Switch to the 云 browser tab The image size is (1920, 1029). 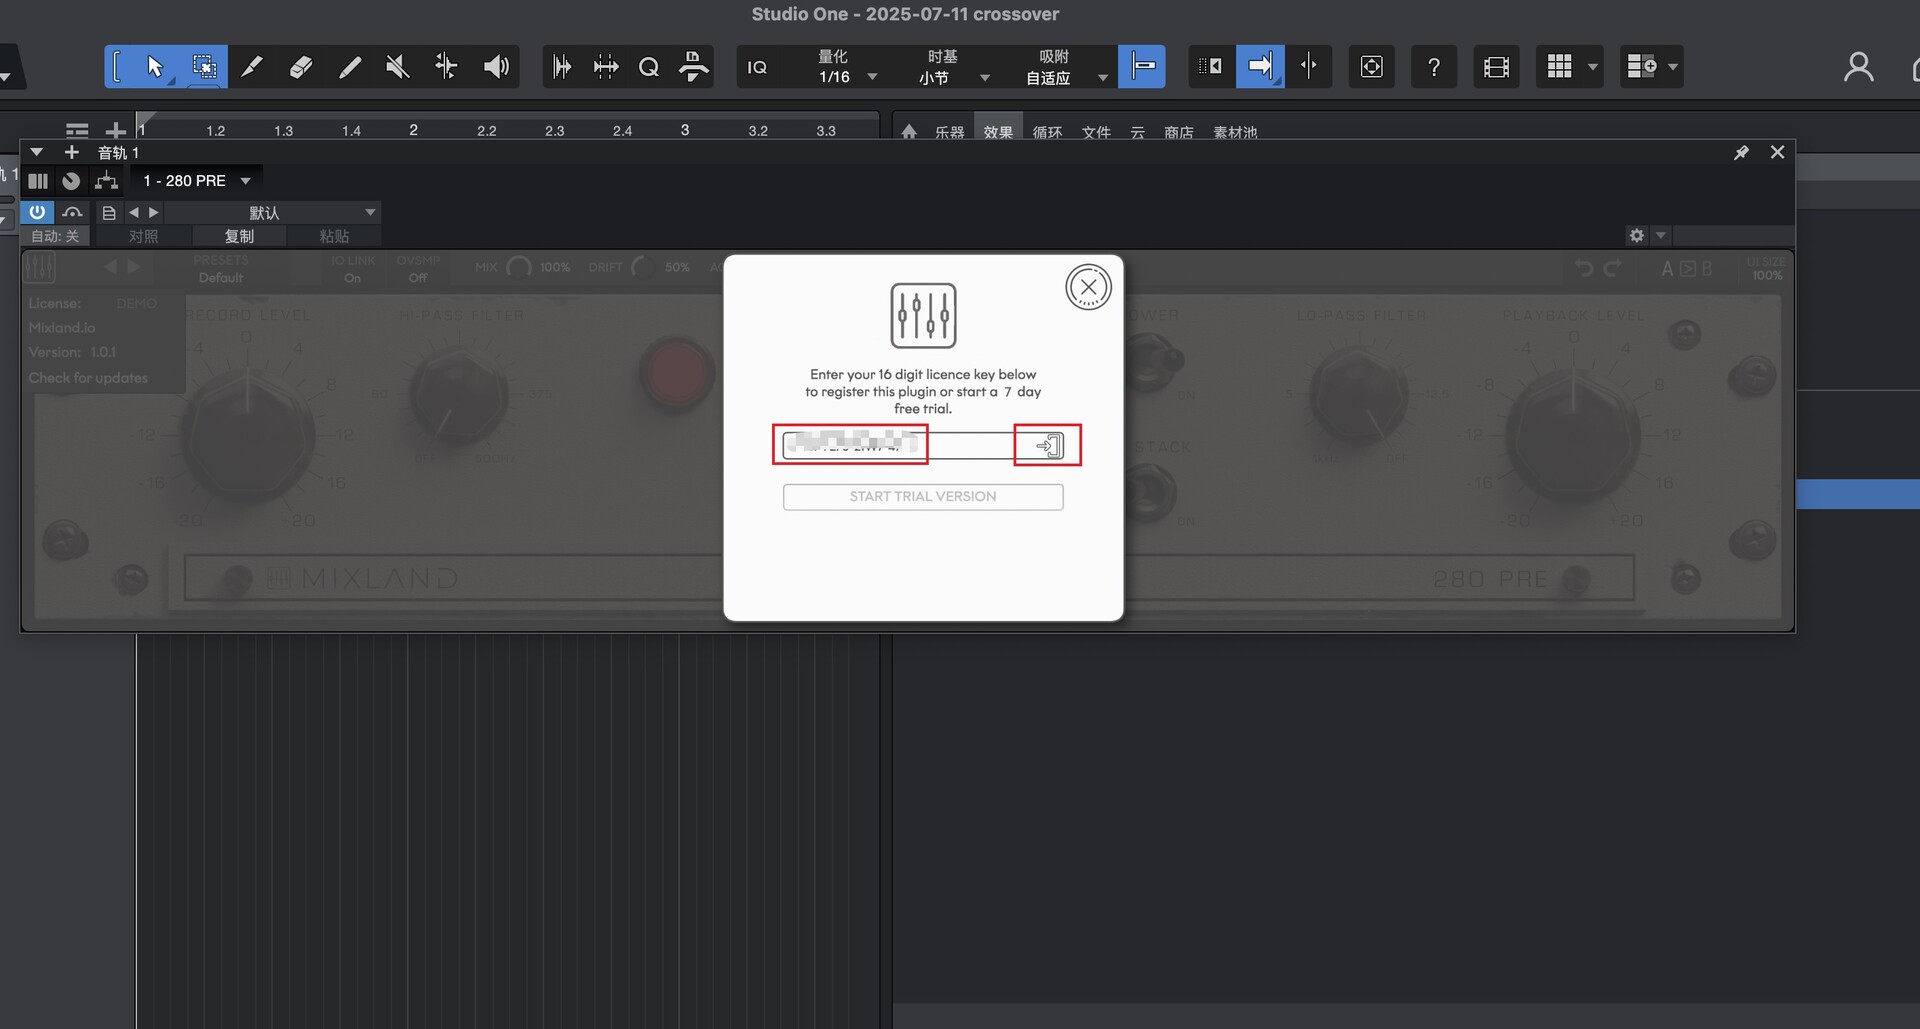[x=1137, y=132]
